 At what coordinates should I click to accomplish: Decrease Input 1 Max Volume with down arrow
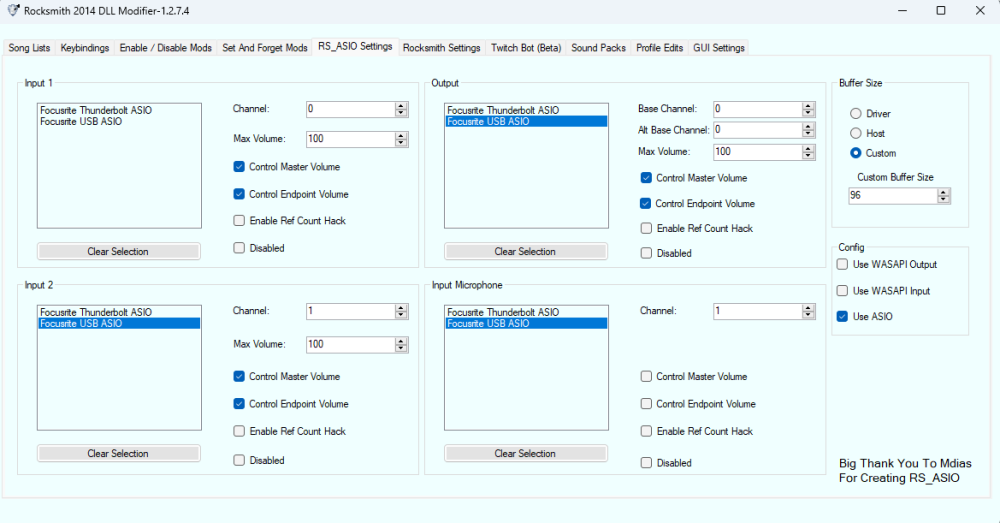(x=401, y=144)
